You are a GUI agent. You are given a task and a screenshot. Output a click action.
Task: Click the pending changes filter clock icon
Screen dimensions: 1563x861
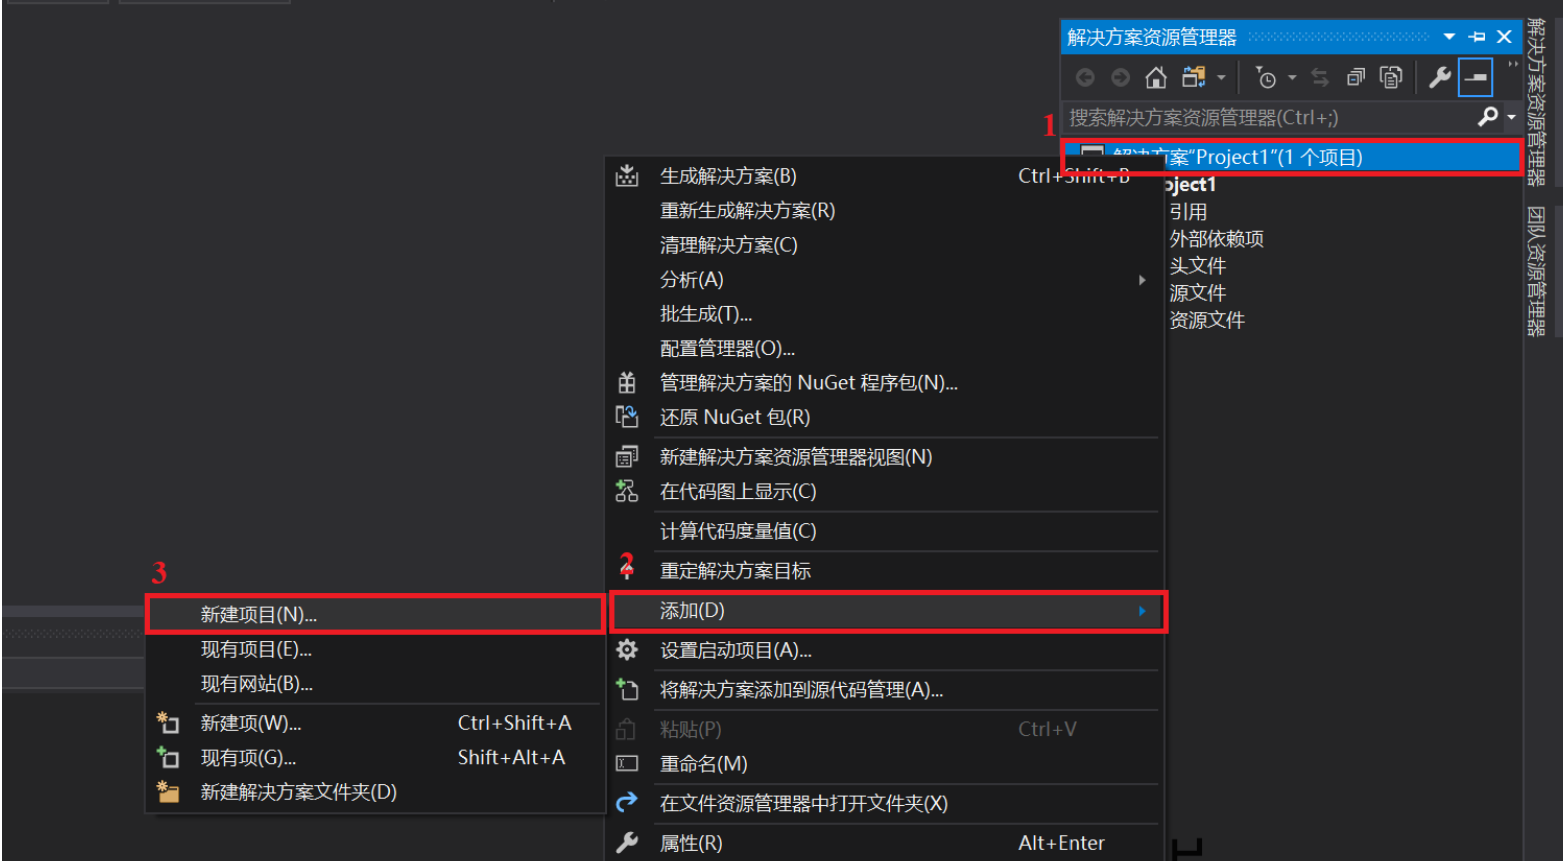pos(1266,77)
